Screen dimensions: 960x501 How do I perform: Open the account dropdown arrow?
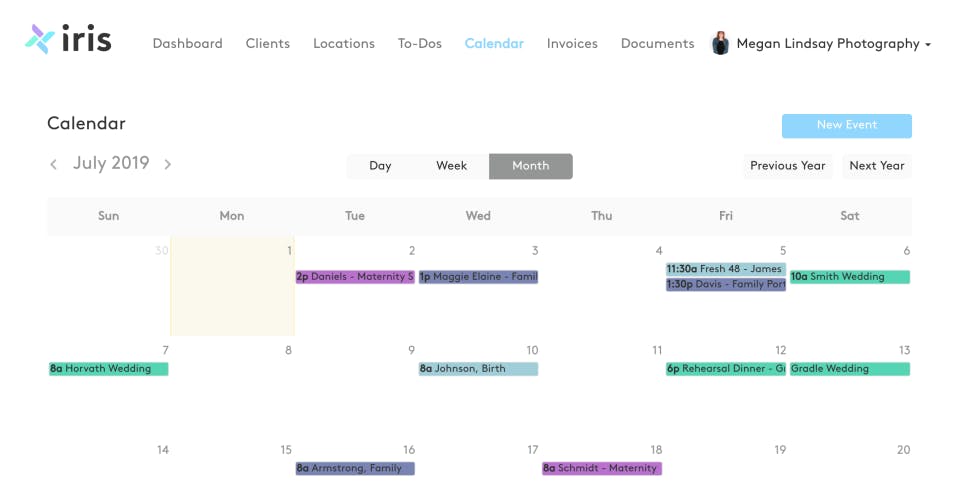tap(928, 45)
